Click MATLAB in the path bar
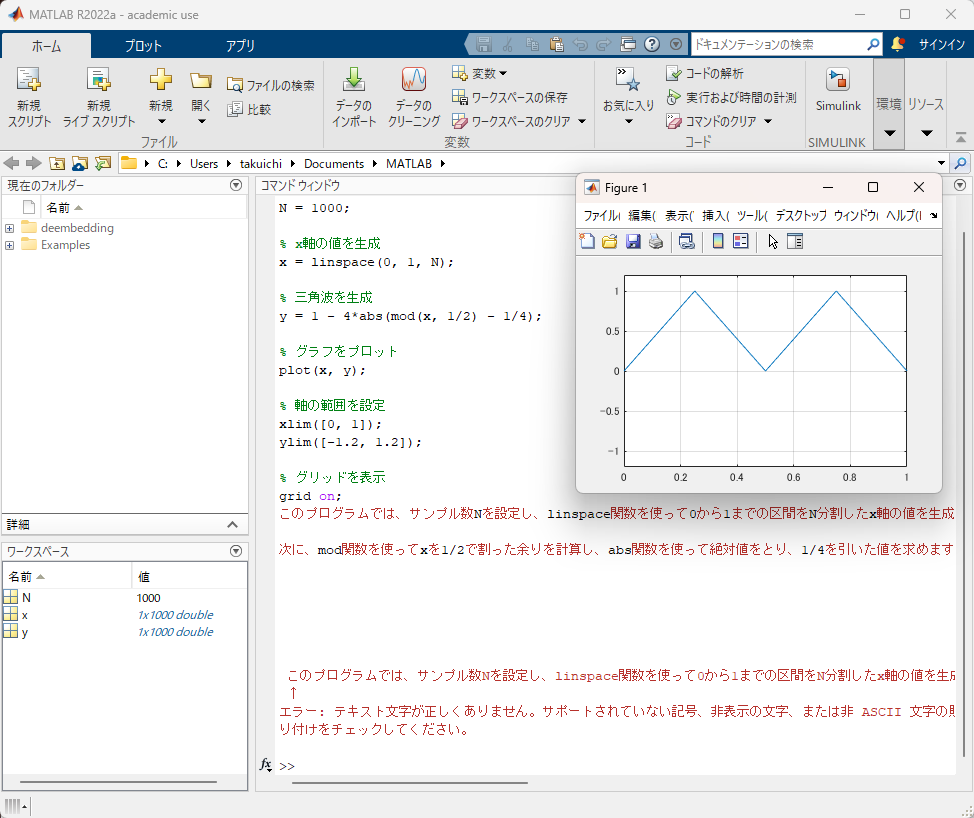Screen dimensions: 974x818 [x=409, y=163]
